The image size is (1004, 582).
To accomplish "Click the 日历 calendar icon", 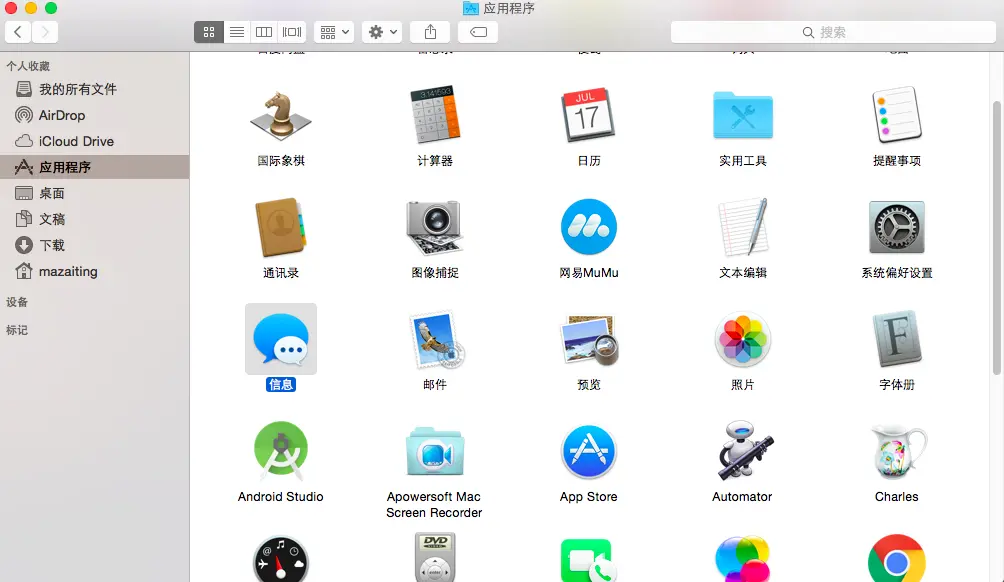I will coord(588,115).
